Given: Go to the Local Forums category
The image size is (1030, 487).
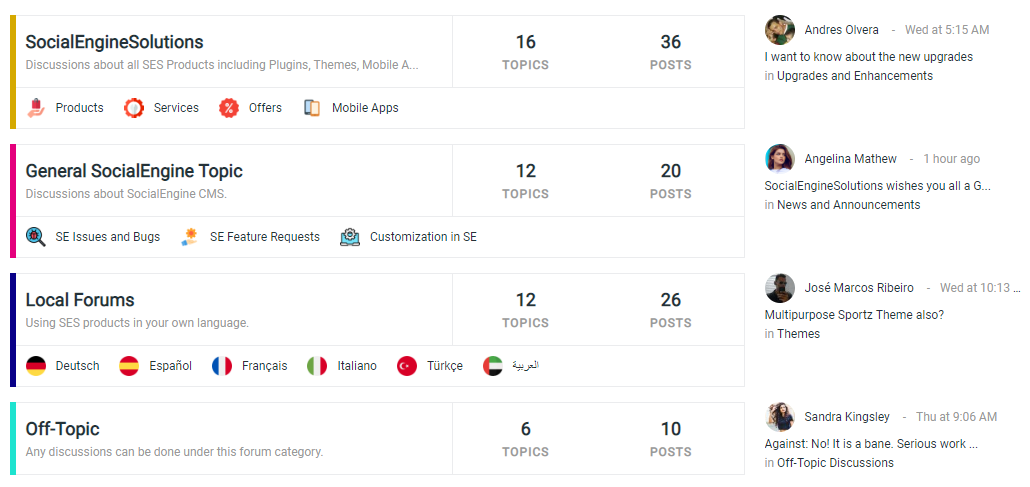Looking at the screenshot, I should point(80,300).
